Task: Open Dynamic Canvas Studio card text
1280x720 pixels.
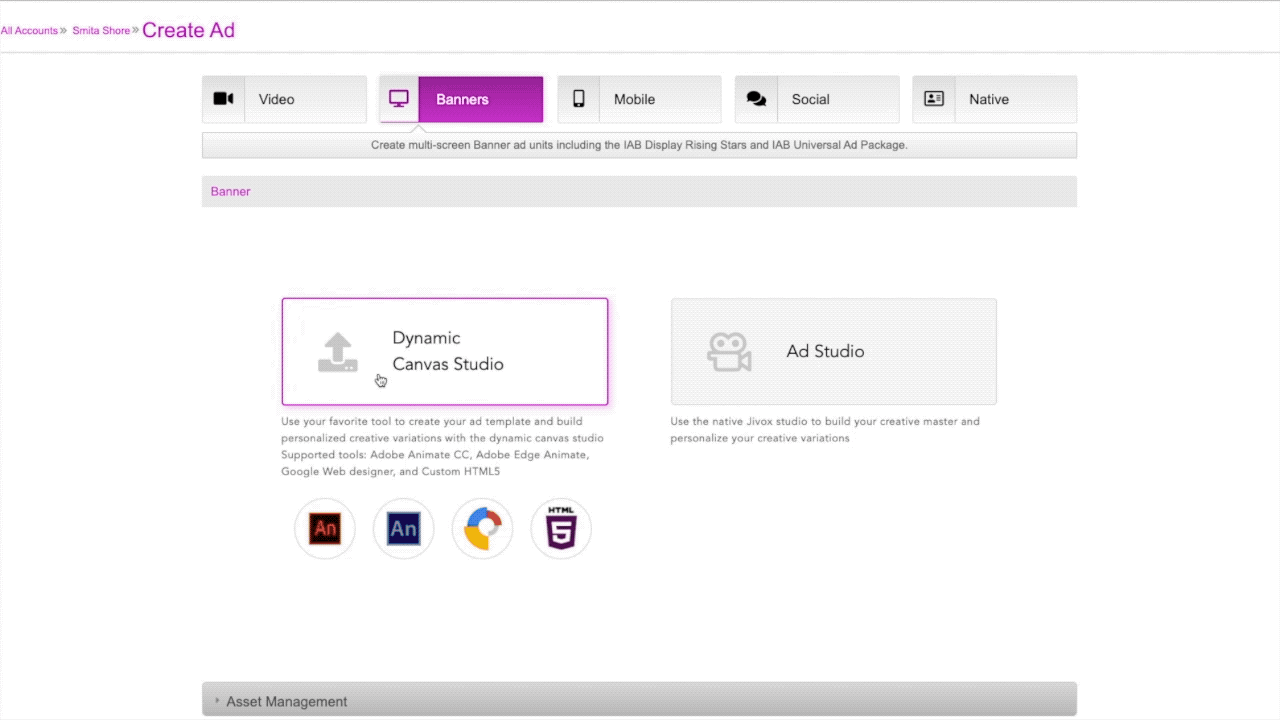Action: tap(447, 351)
